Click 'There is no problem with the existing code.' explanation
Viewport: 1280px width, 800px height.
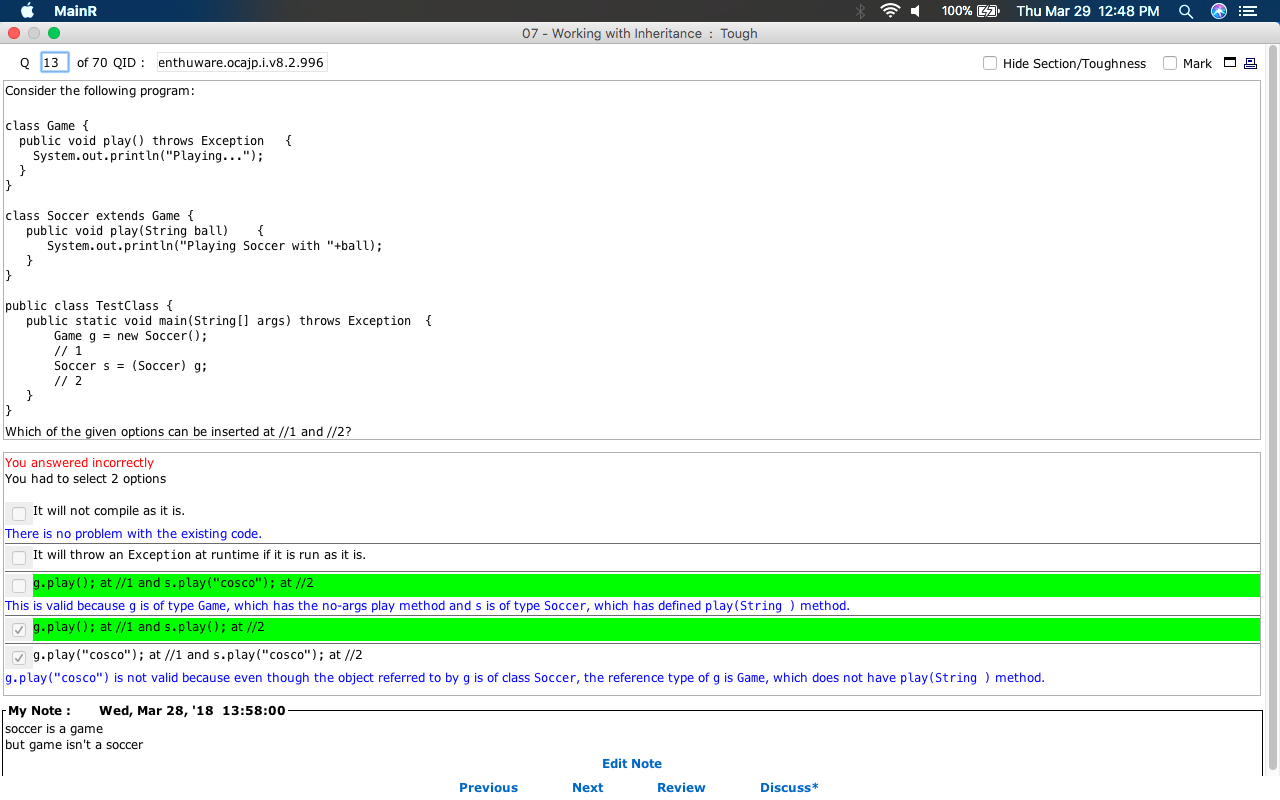coord(134,534)
